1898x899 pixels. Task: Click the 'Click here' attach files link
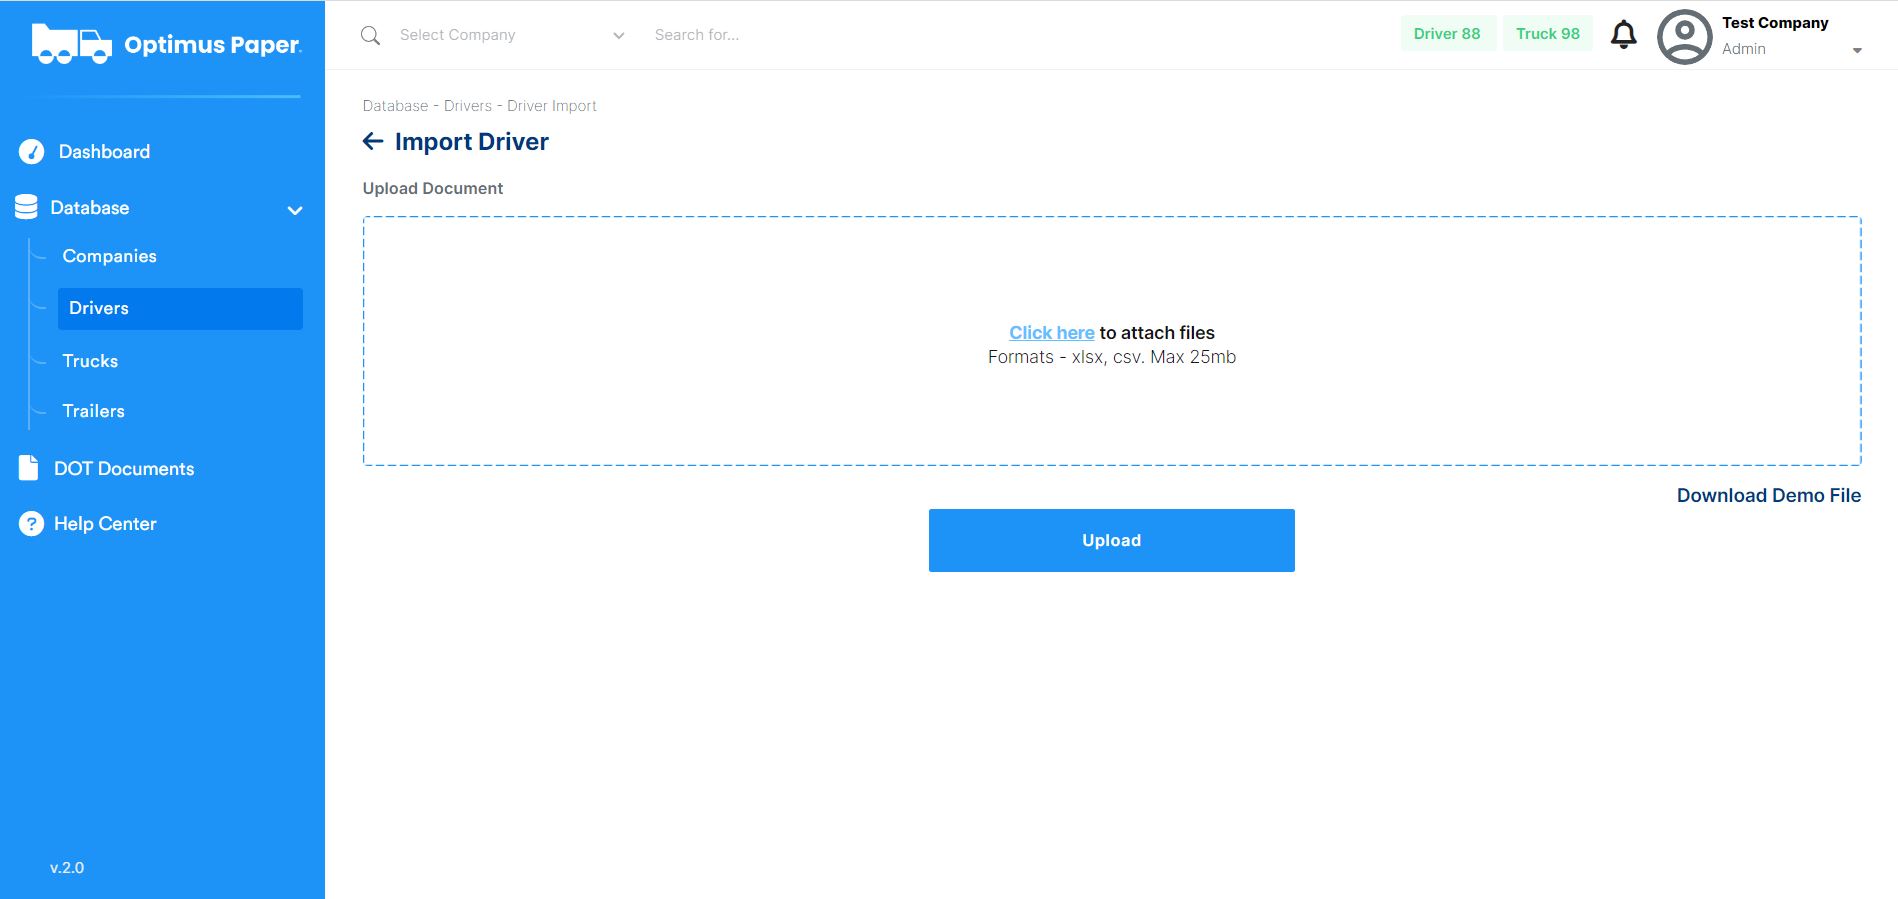[1052, 333]
